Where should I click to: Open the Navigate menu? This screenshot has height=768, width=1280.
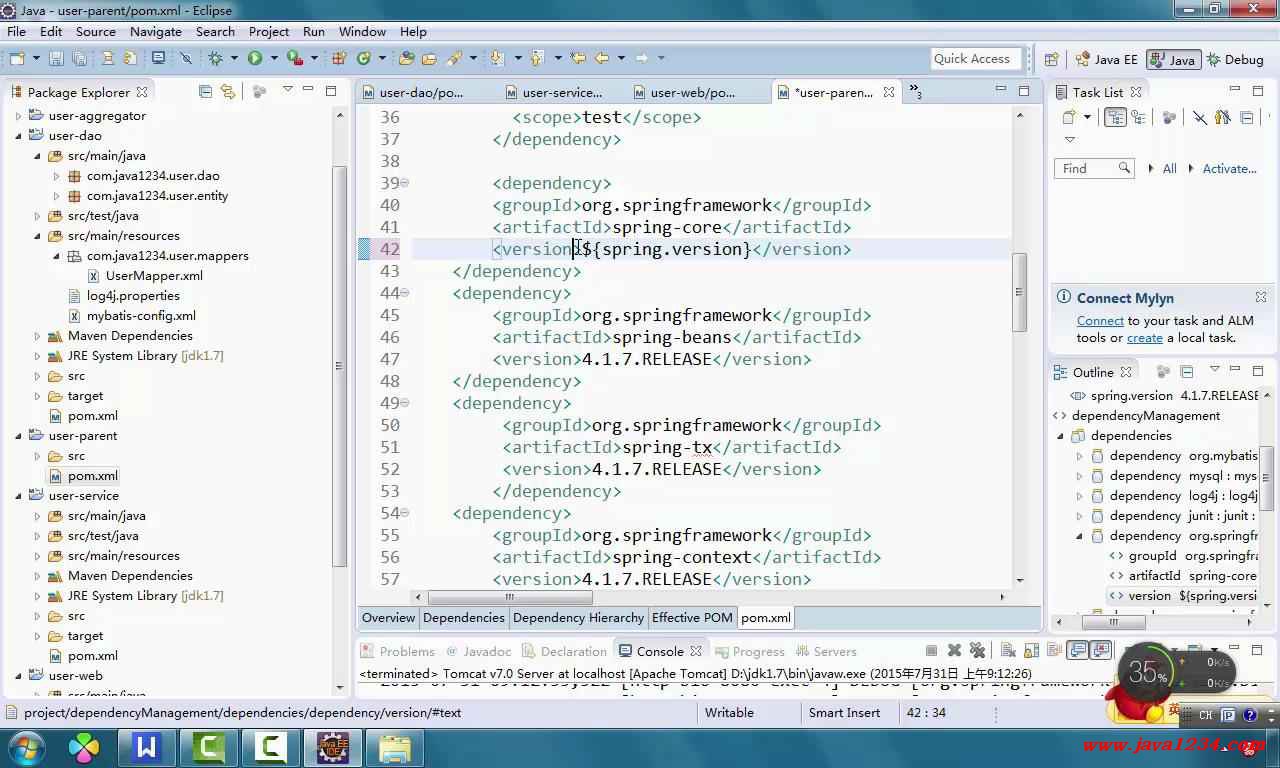point(156,31)
